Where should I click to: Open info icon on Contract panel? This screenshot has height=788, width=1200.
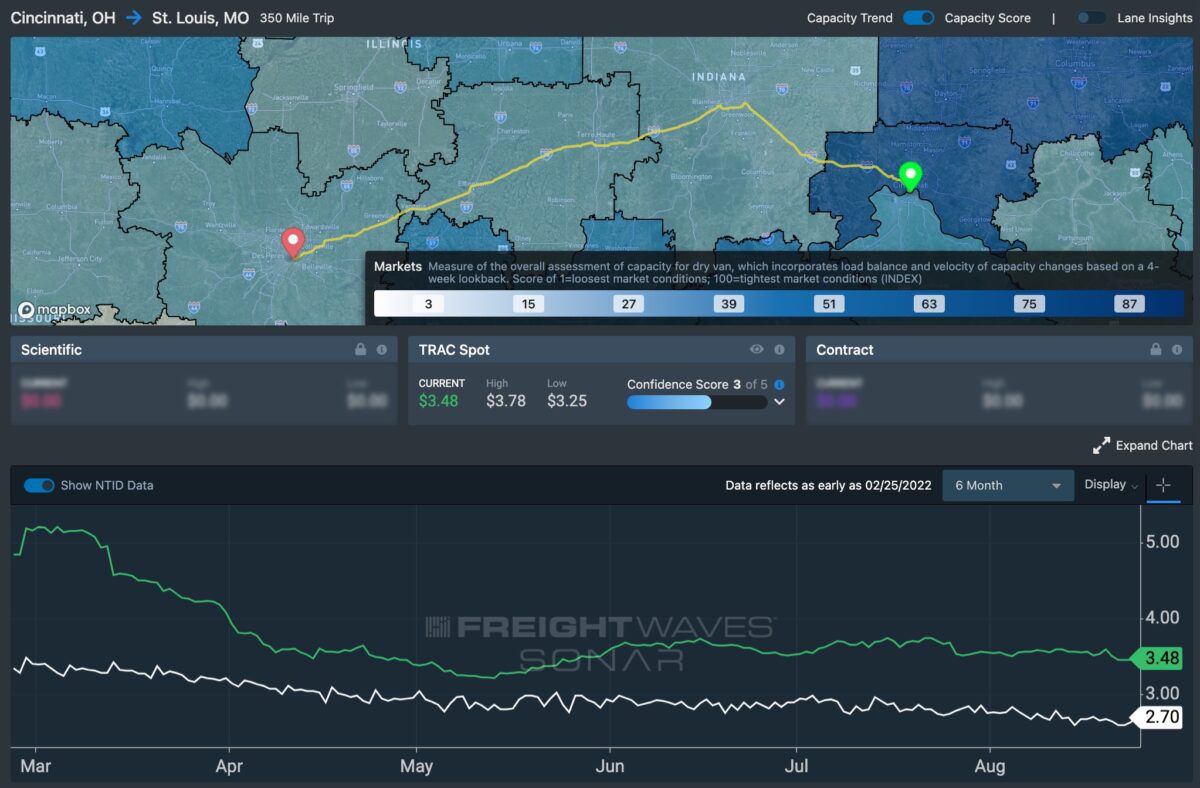(x=1177, y=350)
